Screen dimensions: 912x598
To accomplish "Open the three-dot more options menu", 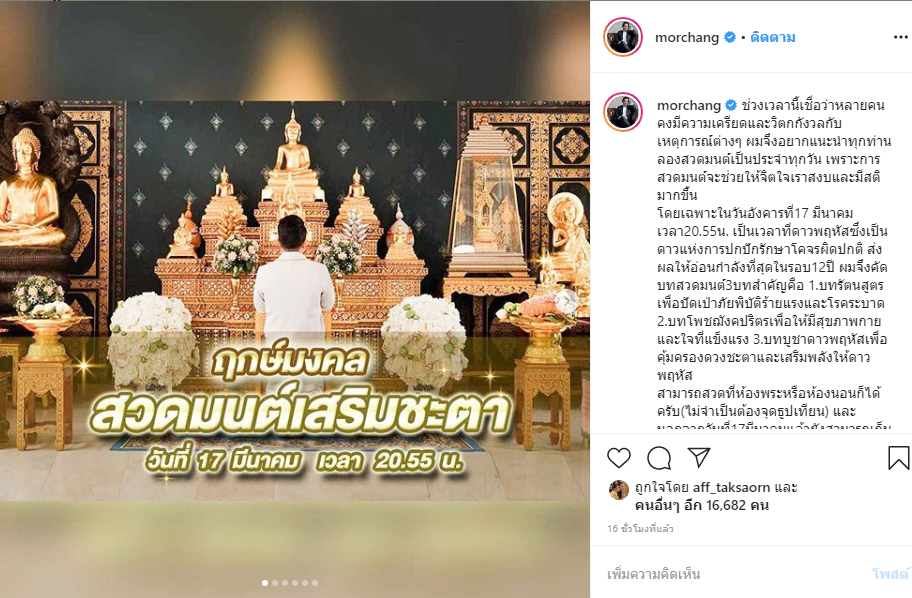I will point(900,37).
